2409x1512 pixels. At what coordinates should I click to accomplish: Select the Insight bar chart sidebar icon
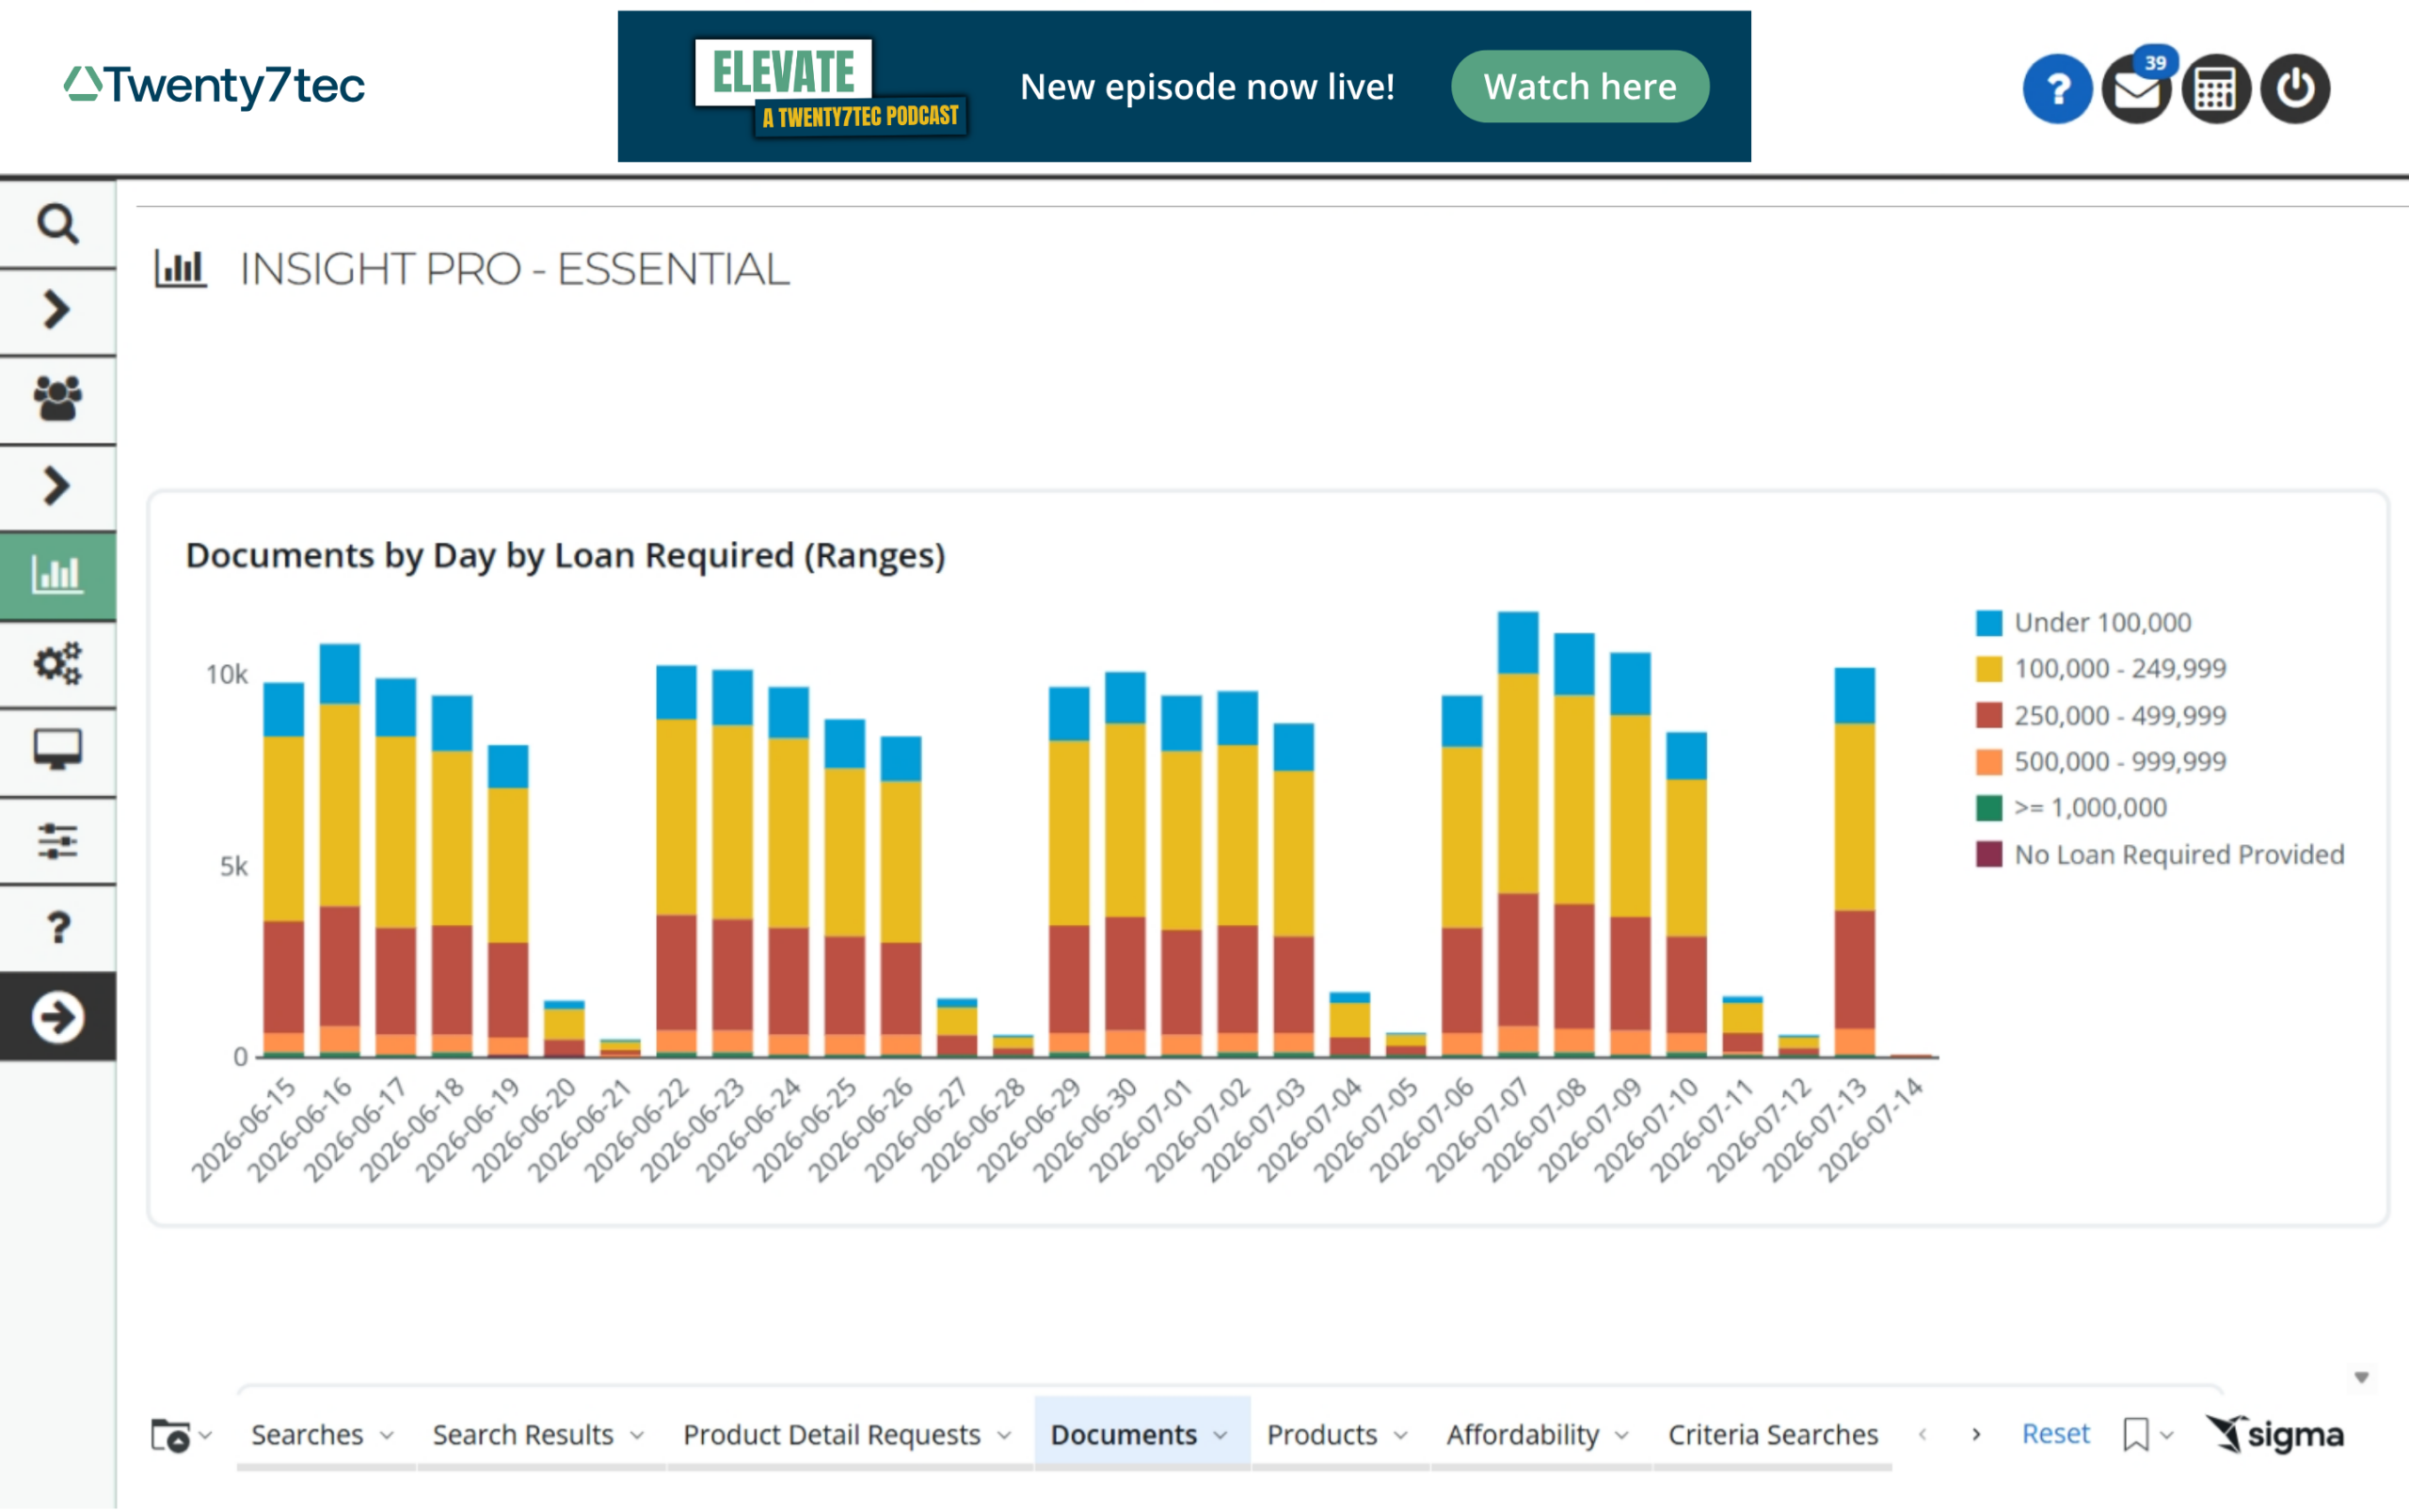(57, 575)
